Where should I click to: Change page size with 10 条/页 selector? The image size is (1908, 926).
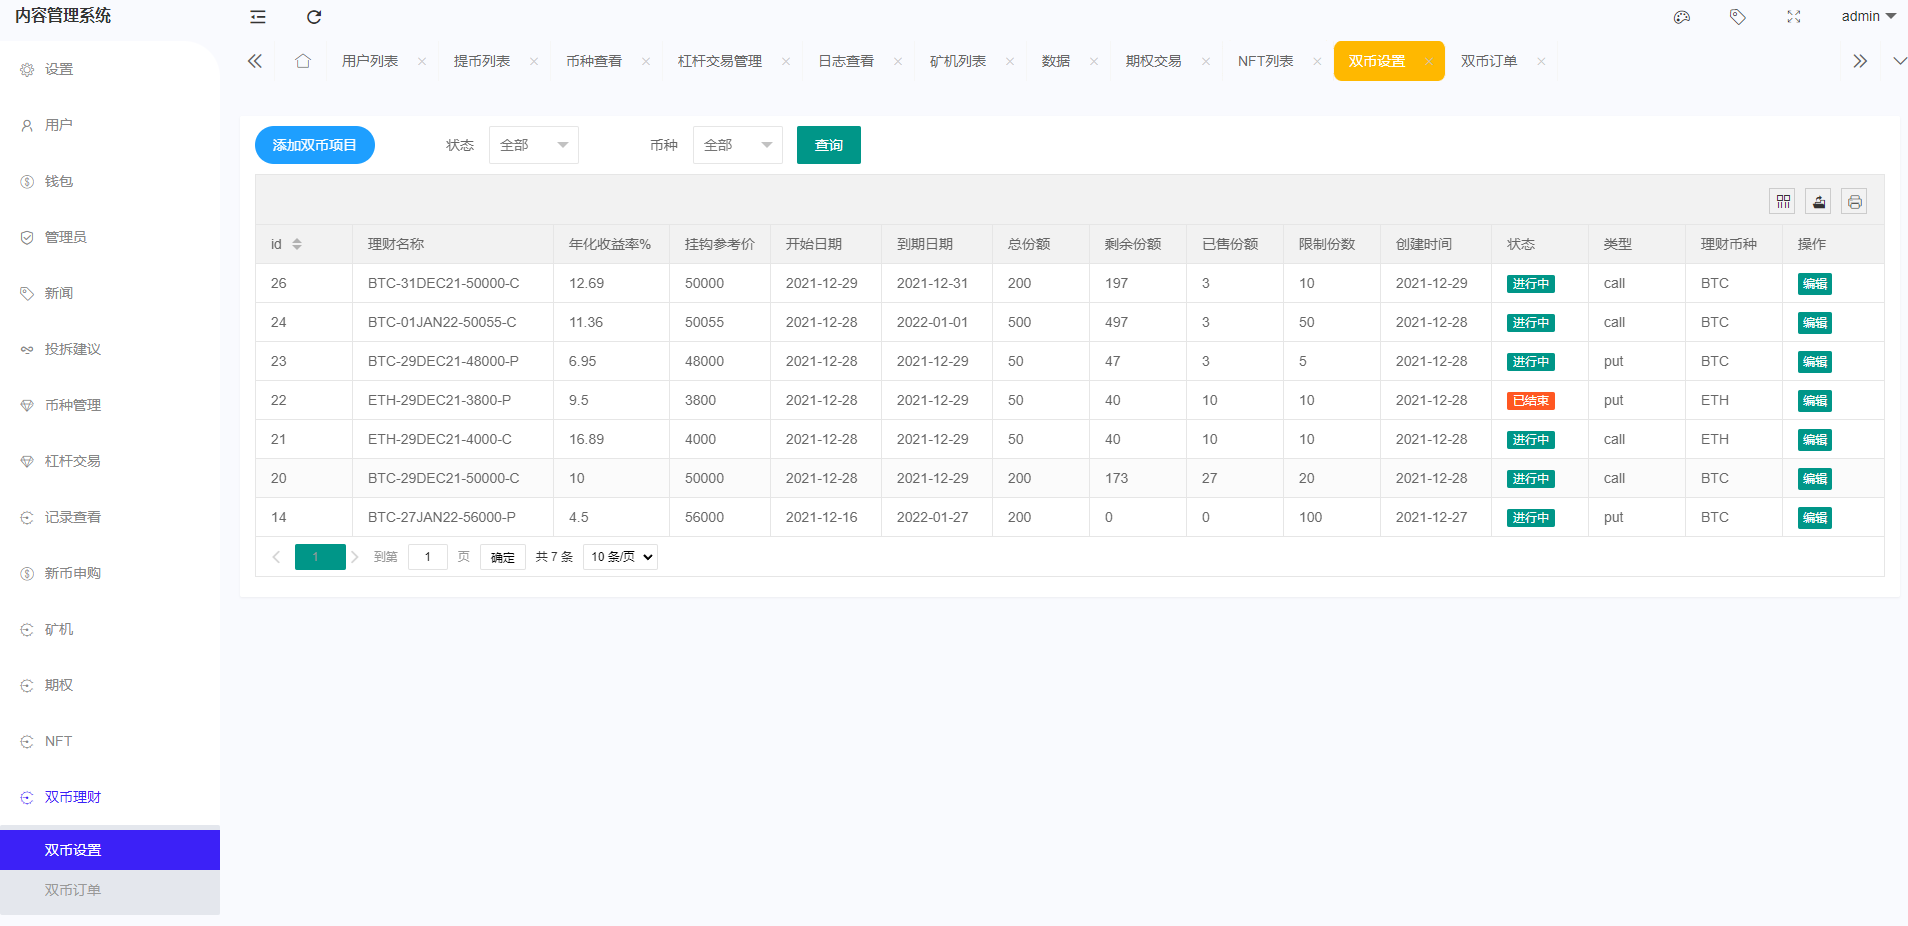[x=619, y=557]
